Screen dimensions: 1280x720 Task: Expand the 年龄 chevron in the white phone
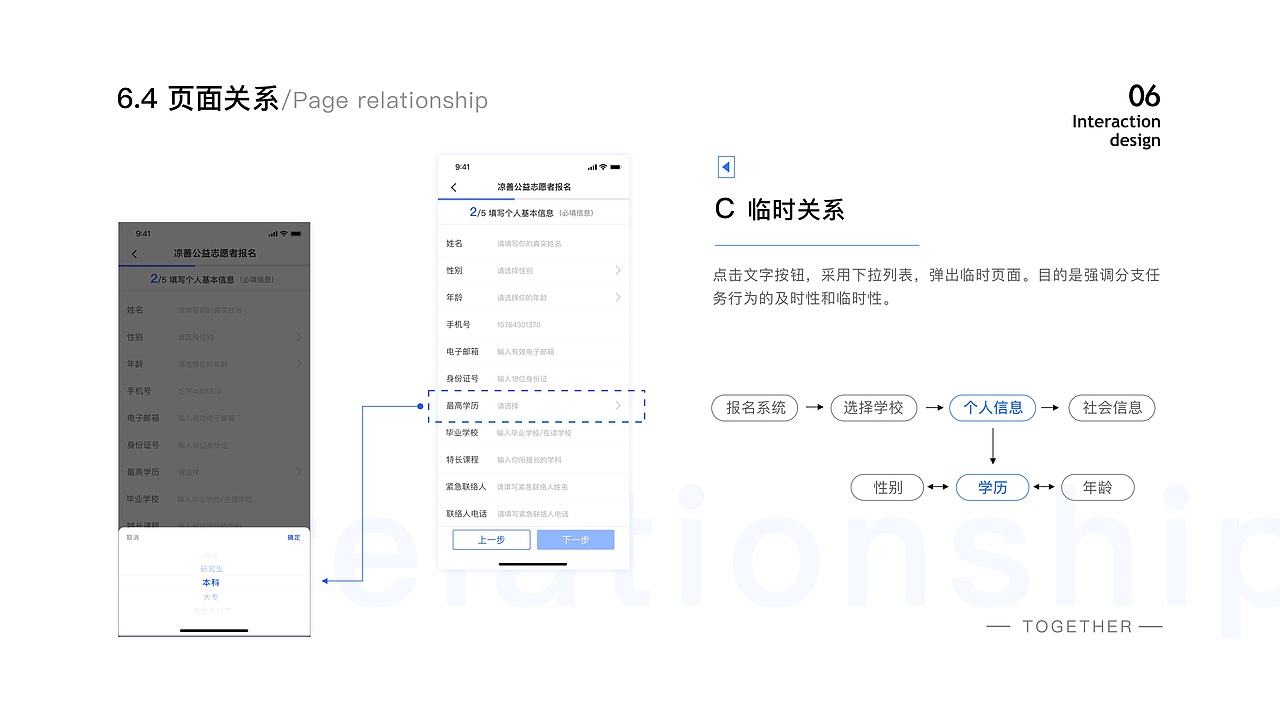618,298
